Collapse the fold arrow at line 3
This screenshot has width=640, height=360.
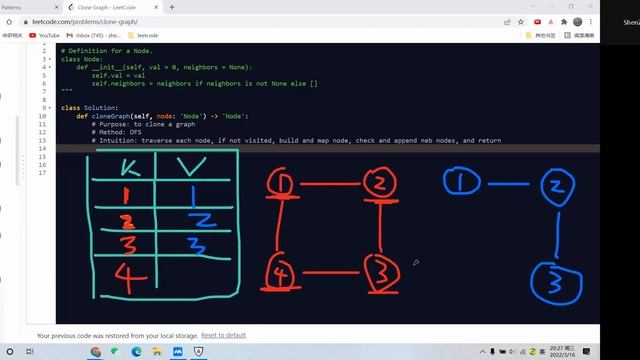coord(50,59)
